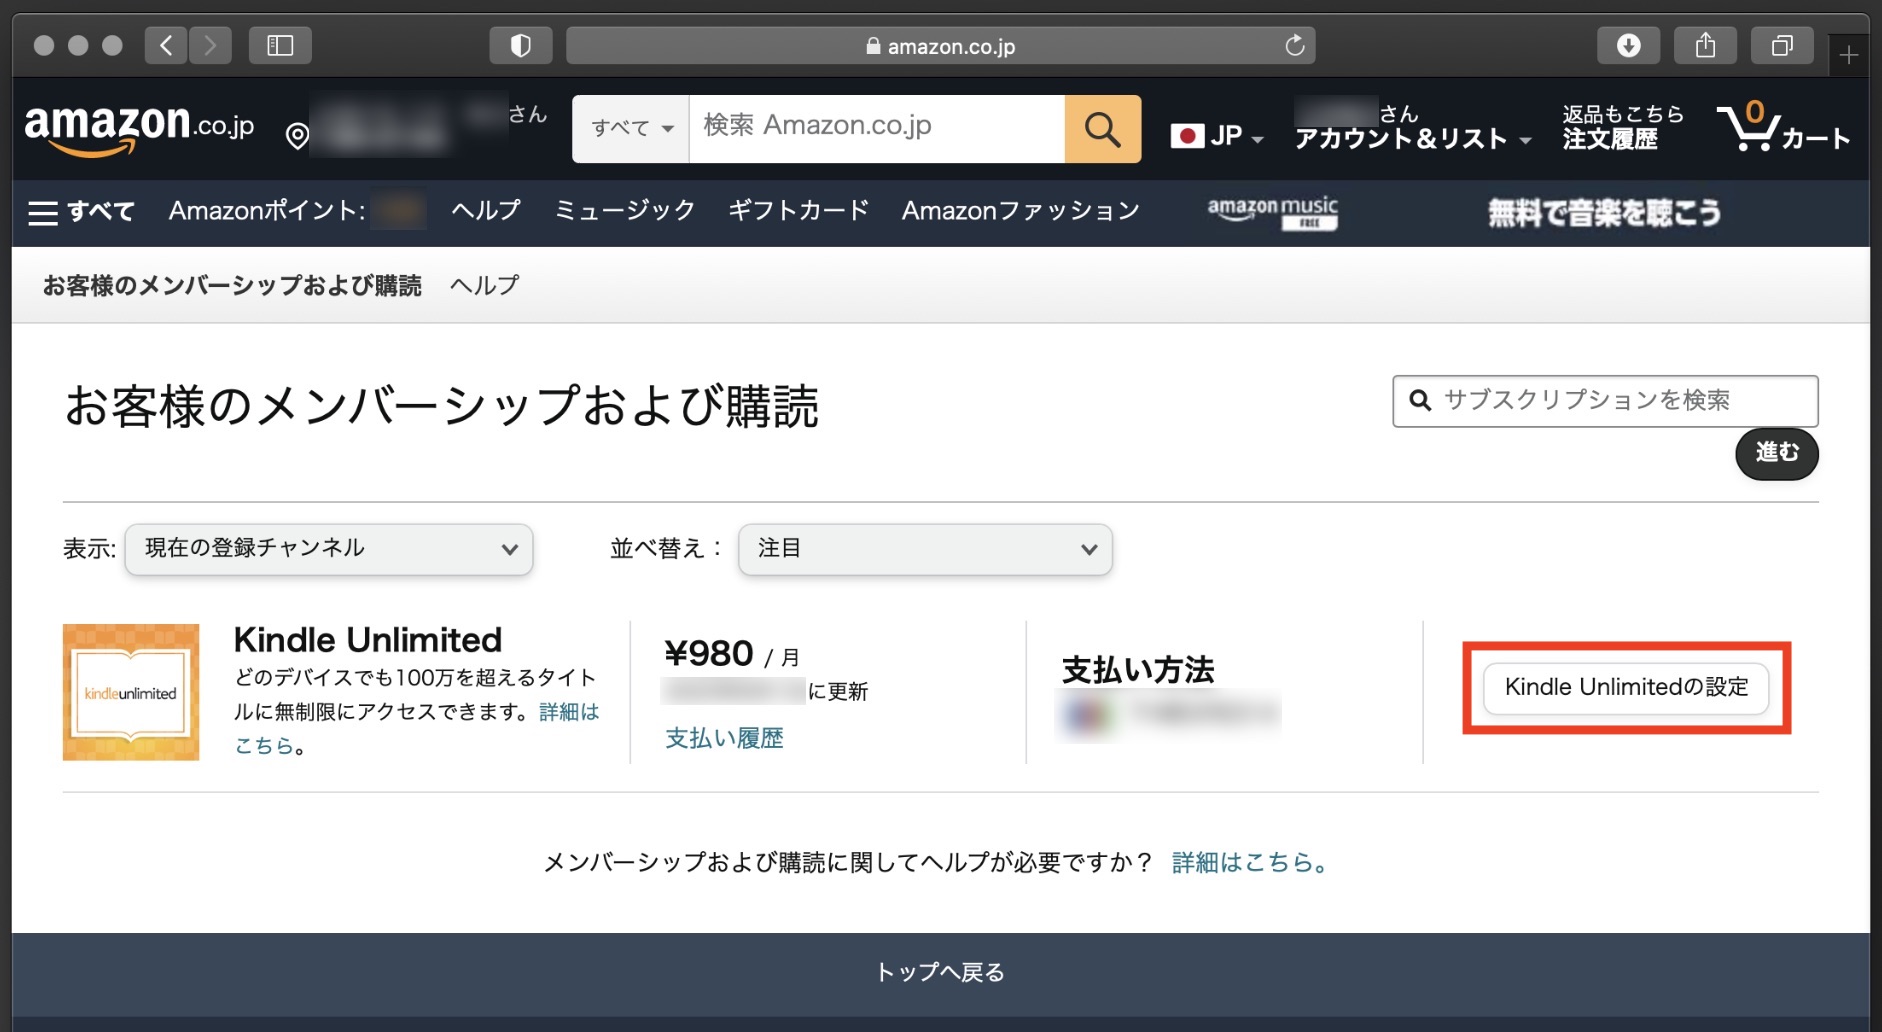Click the amazon.co.jp logo
The image size is (1882, 1032).
(139, 130)
